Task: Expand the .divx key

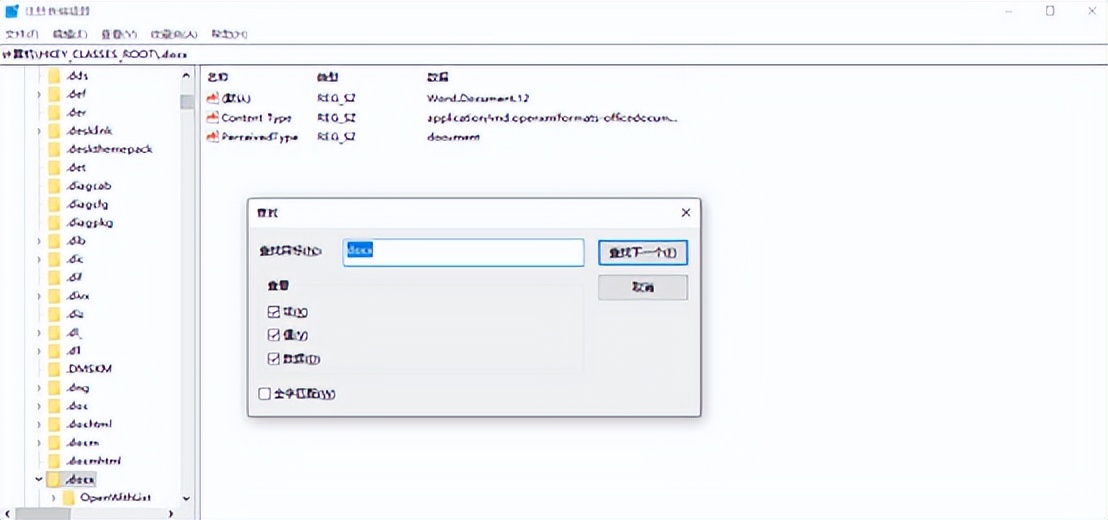Action: pyautogui.click(x=40, y=296)
